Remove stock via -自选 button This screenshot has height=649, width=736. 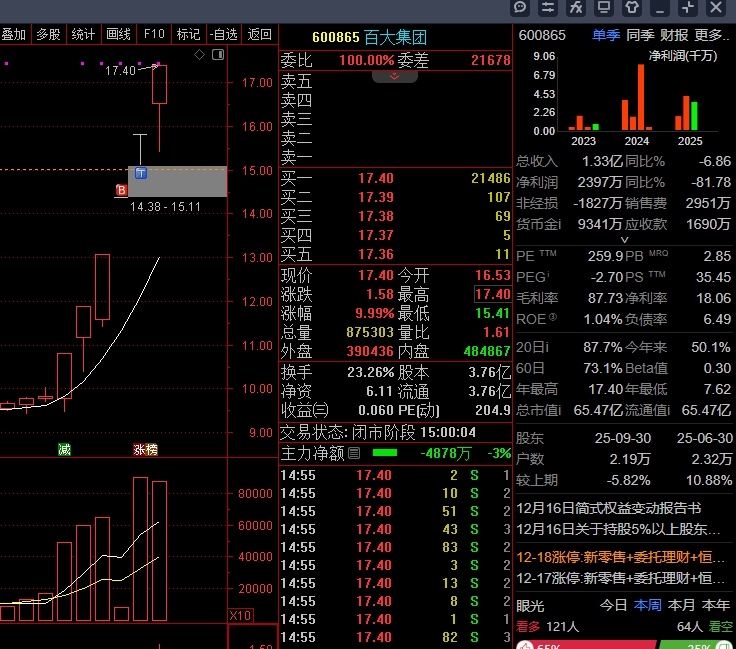point(223,34)
